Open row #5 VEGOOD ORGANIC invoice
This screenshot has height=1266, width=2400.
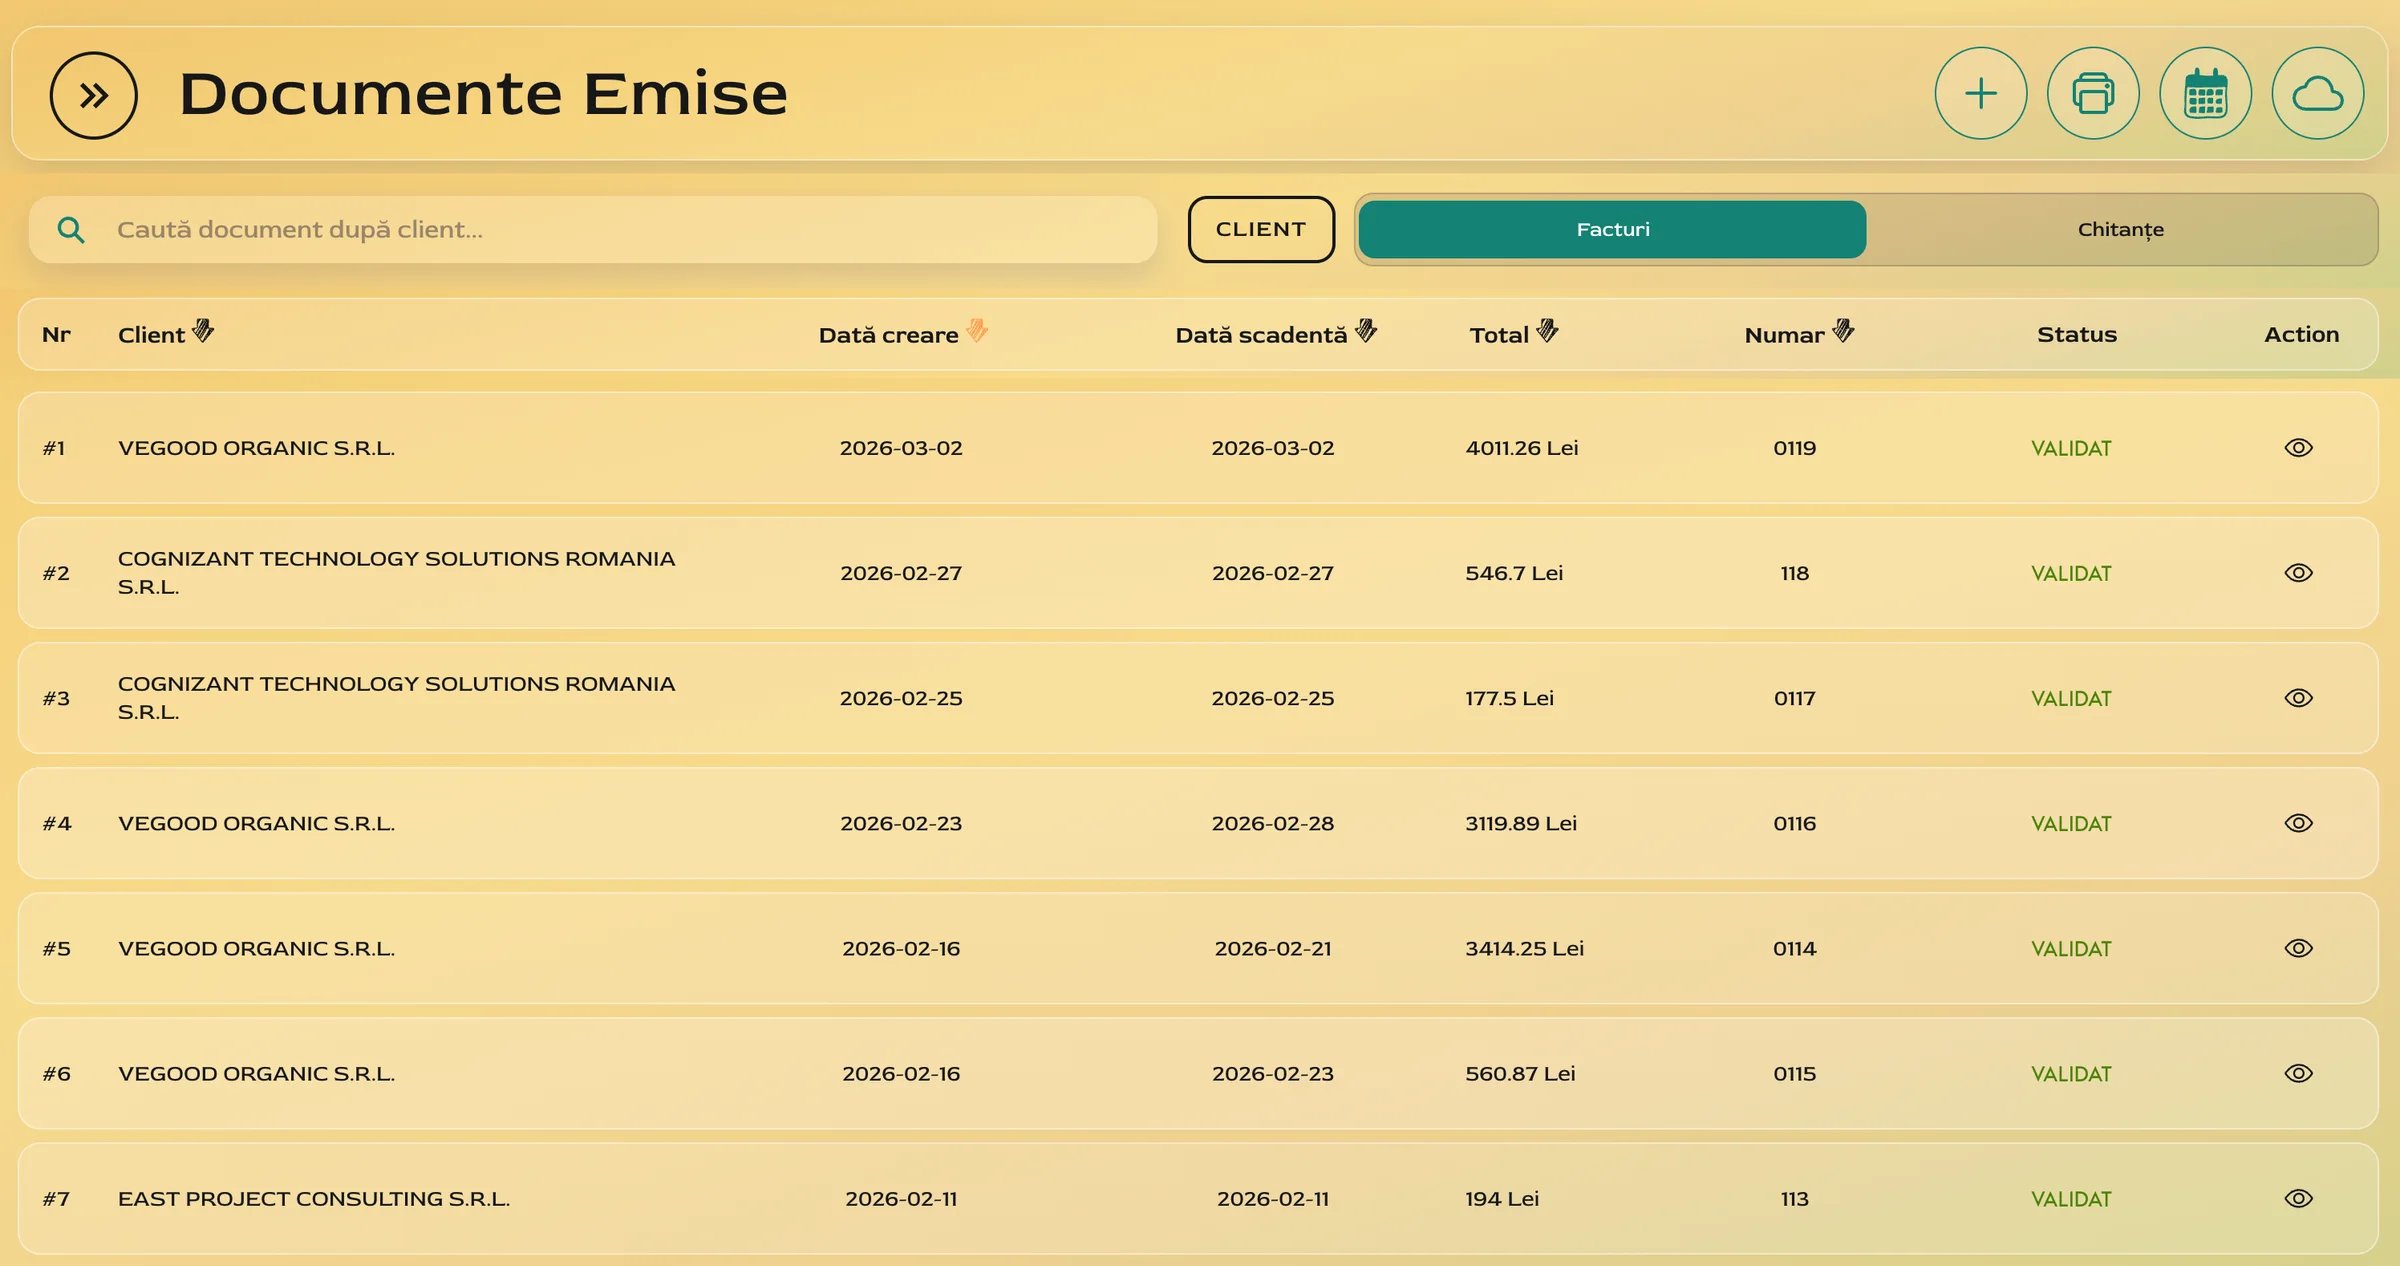(x=2298, y=948)
